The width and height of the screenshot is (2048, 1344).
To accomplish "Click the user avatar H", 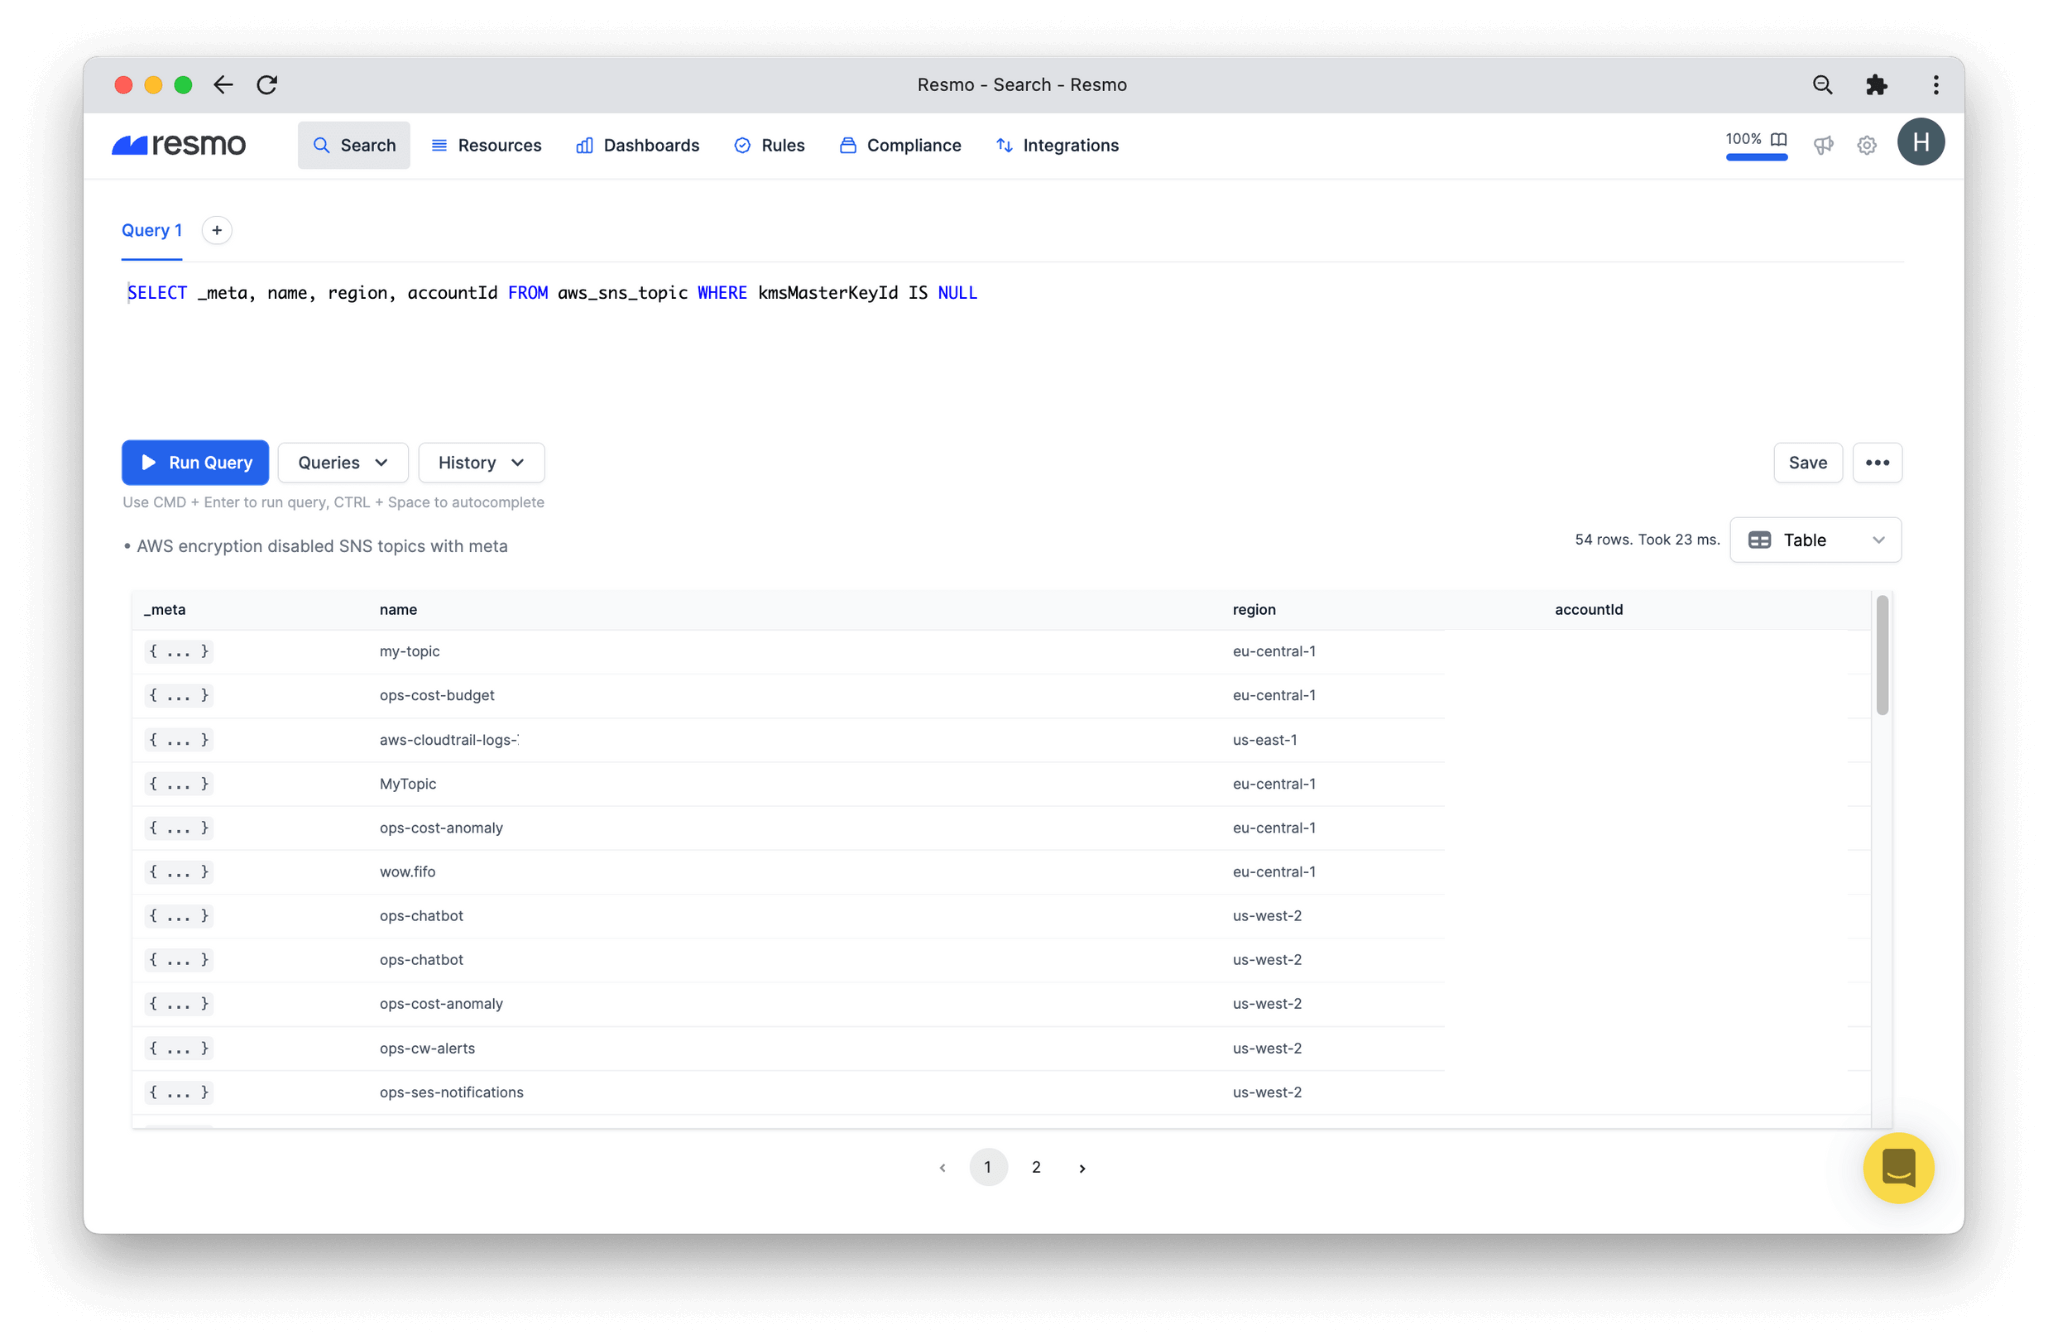I will coord(1920,143).
